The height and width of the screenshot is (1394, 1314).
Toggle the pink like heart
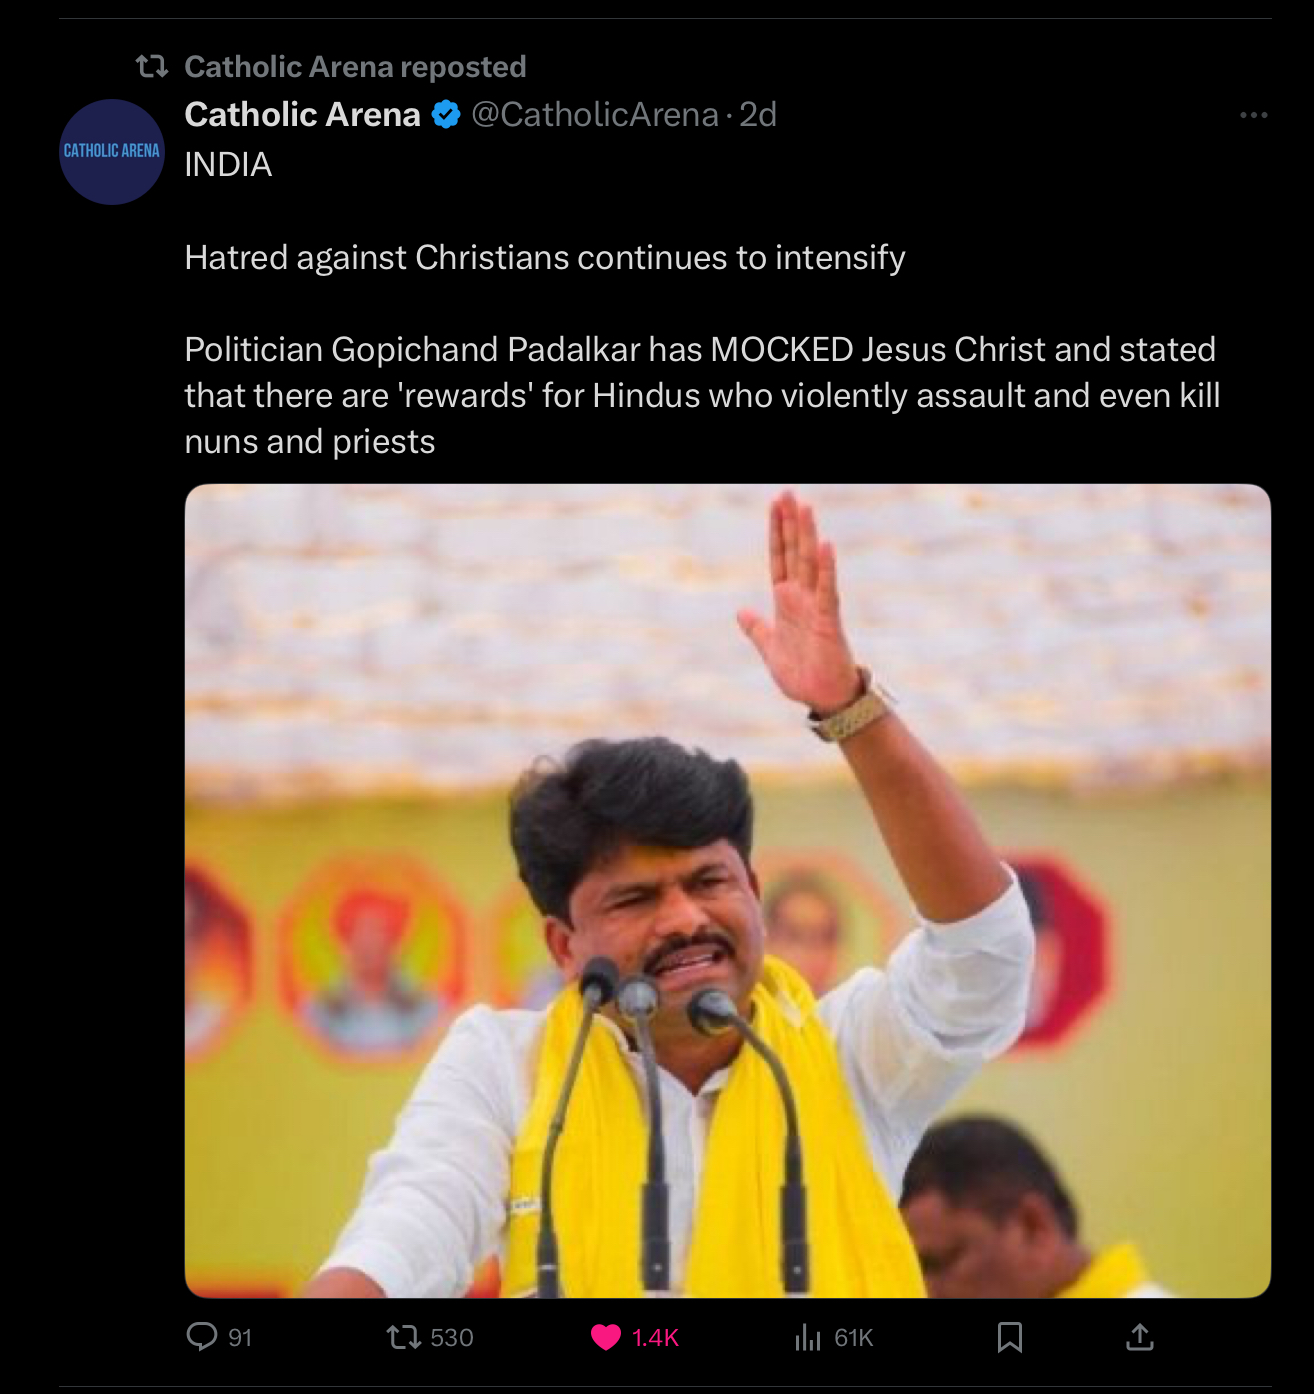coord(606,1337)
